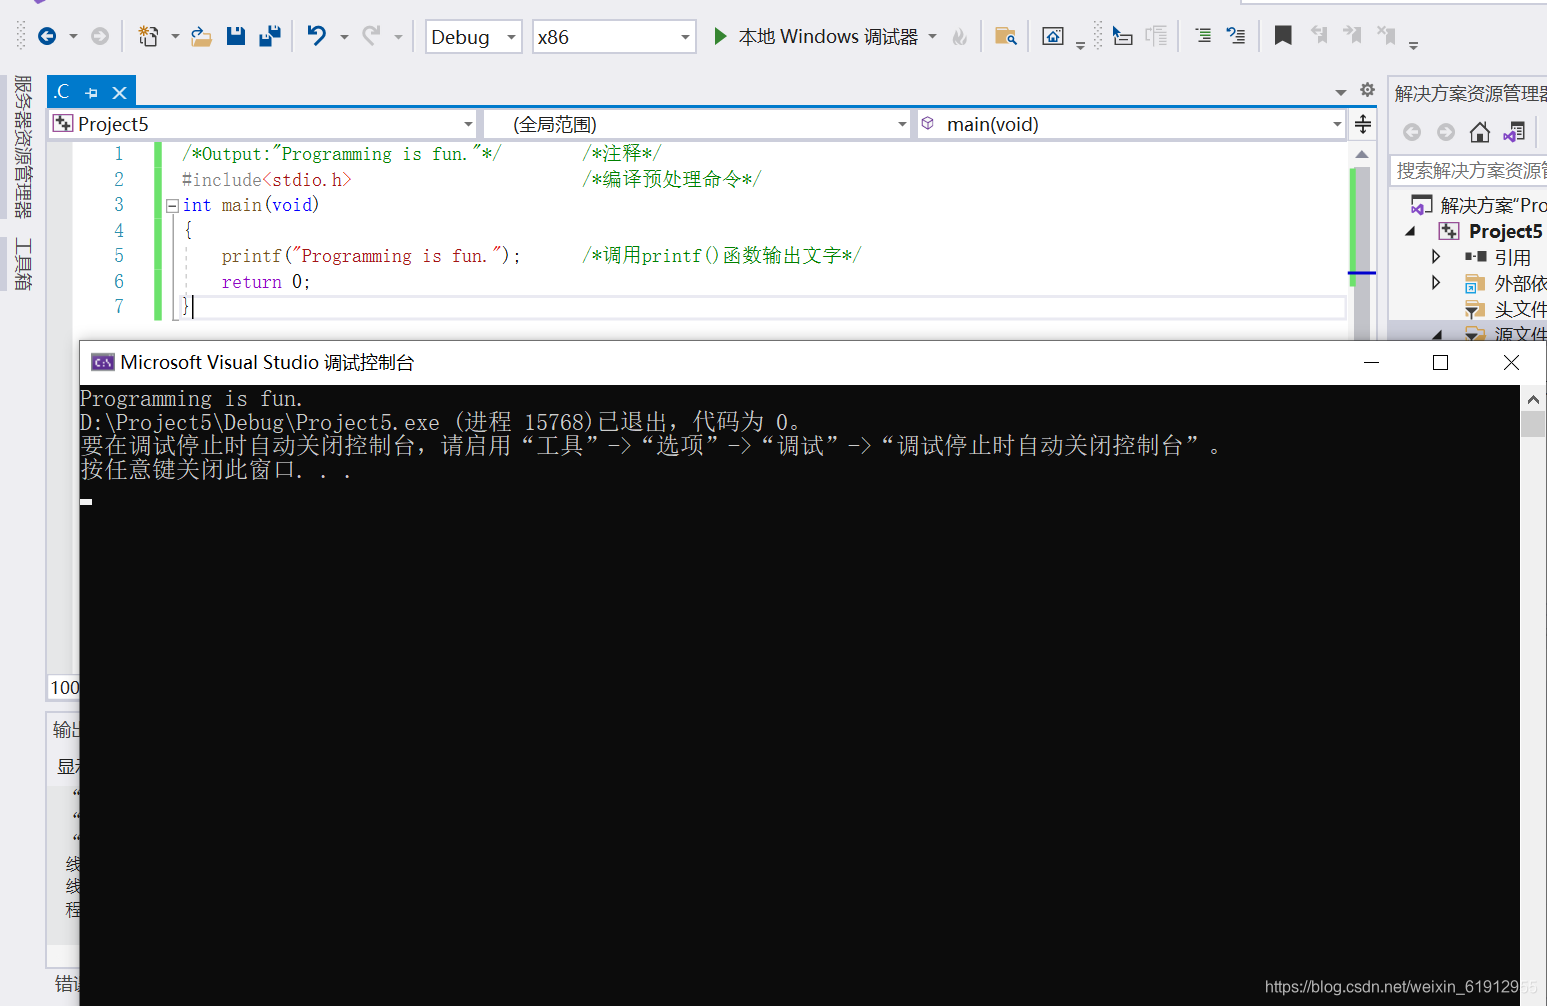Switch to the .C editor tab
Image resolution: width=1547 pixels, height=1006 pixels.
63,92
